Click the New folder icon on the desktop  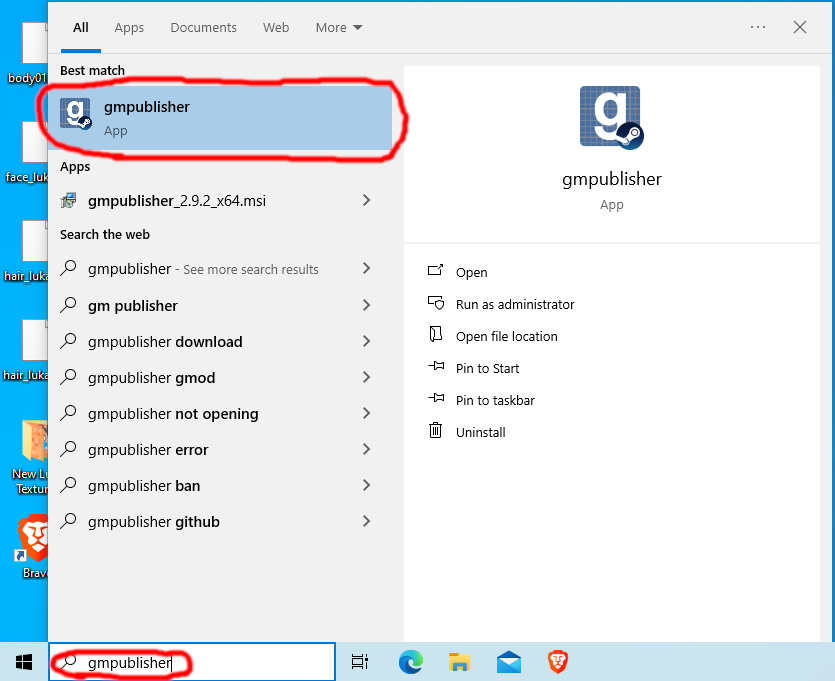[34, 440]
